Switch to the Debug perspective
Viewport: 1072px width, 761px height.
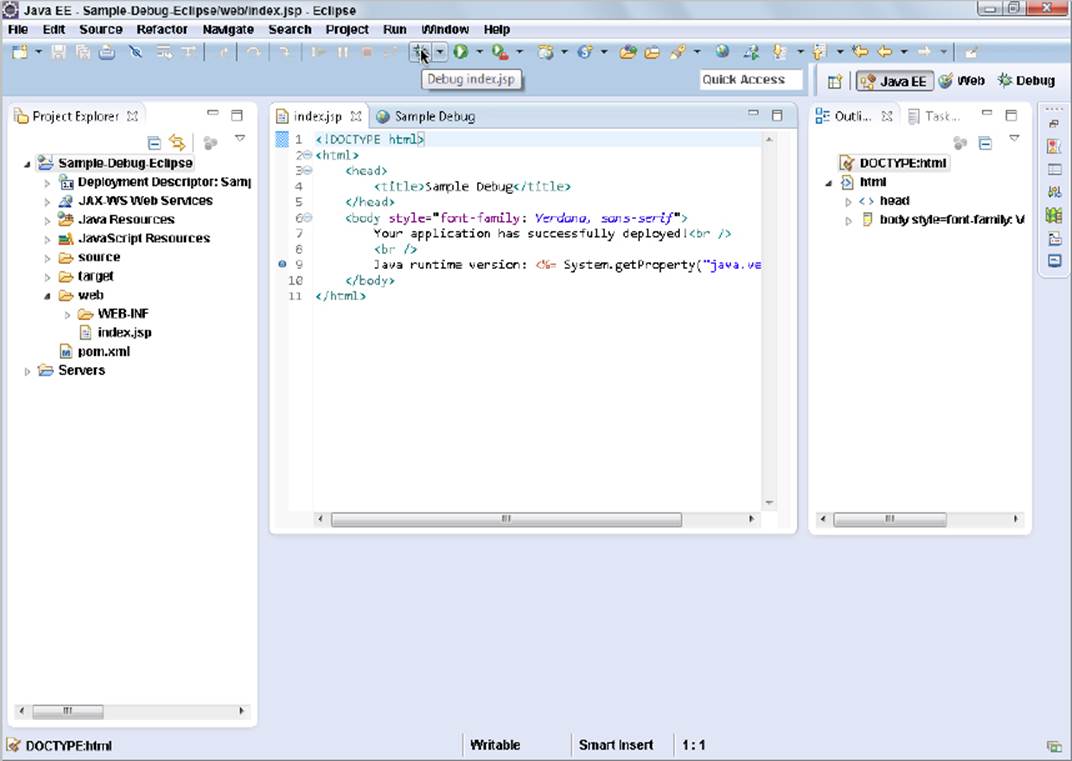1026,81
